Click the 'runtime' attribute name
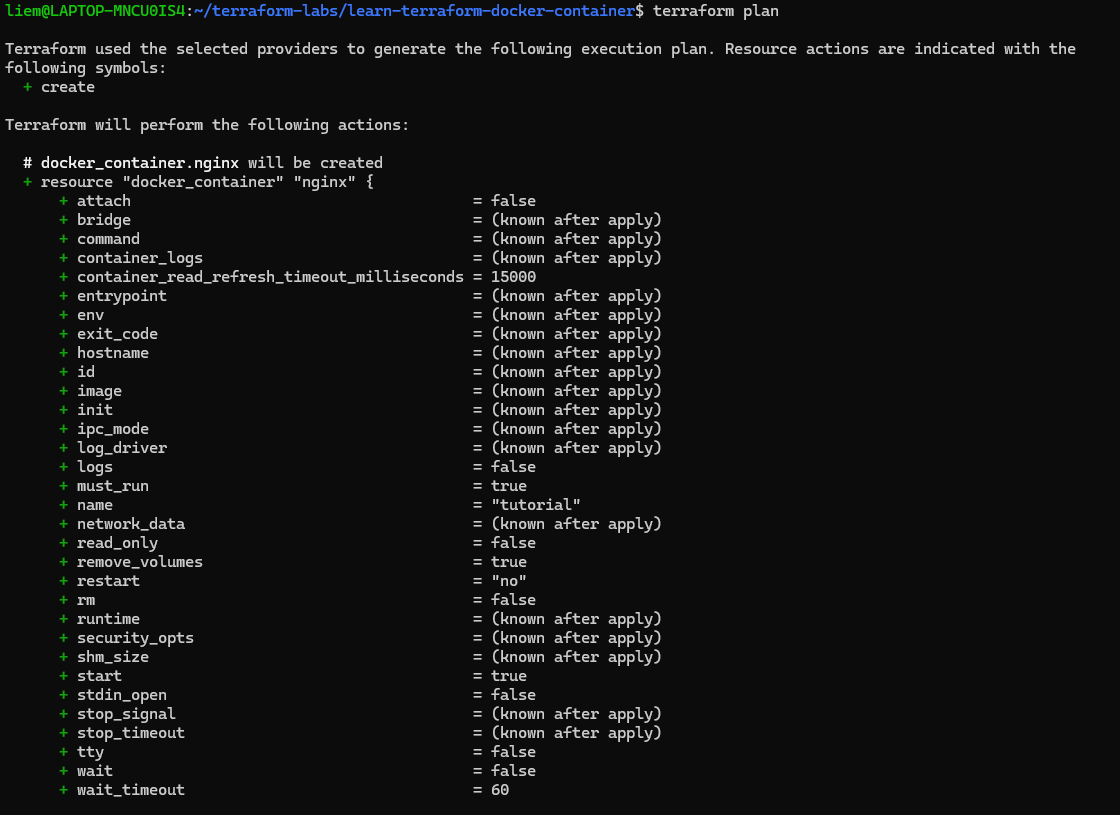The image size is (1120, 815). pos(109,619)
